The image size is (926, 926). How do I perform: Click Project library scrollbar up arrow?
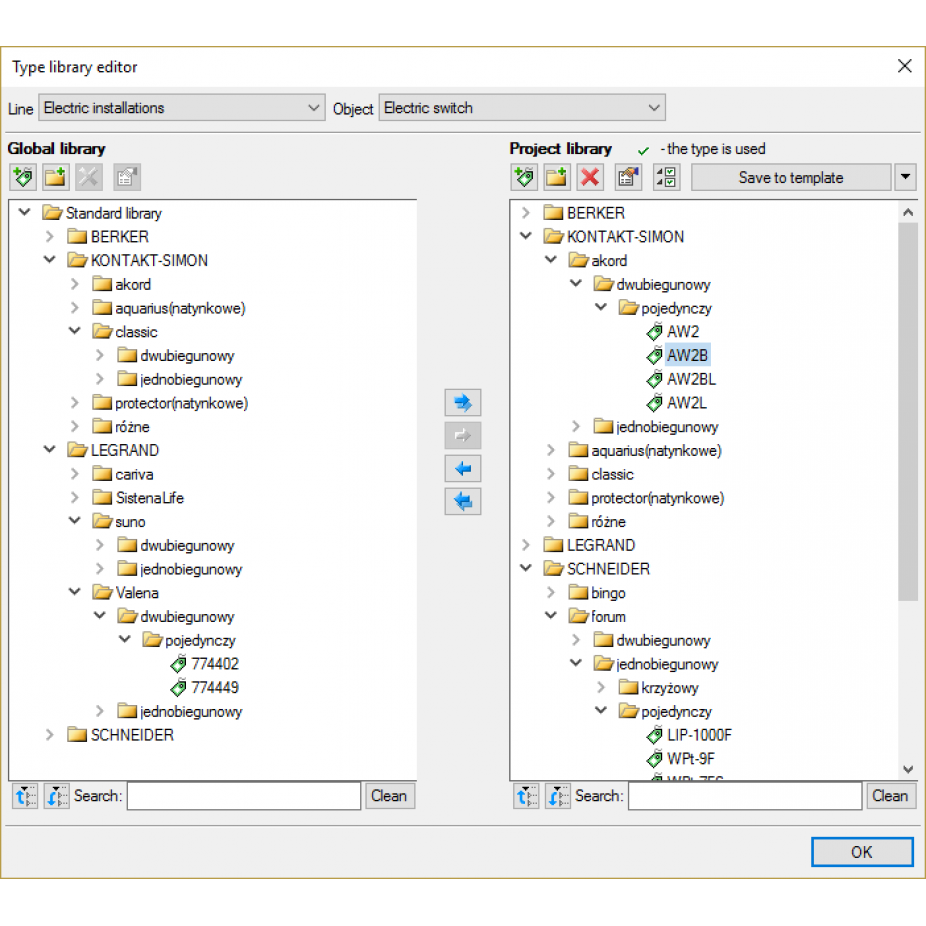click(x=908, y=212)
